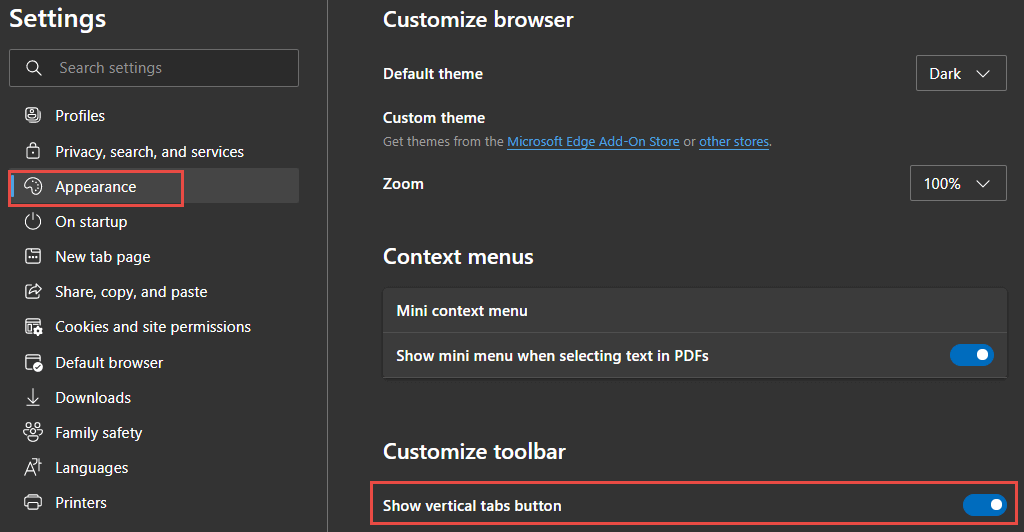Open the Microsoft Edge Add-On Store link

pos(593,142)
